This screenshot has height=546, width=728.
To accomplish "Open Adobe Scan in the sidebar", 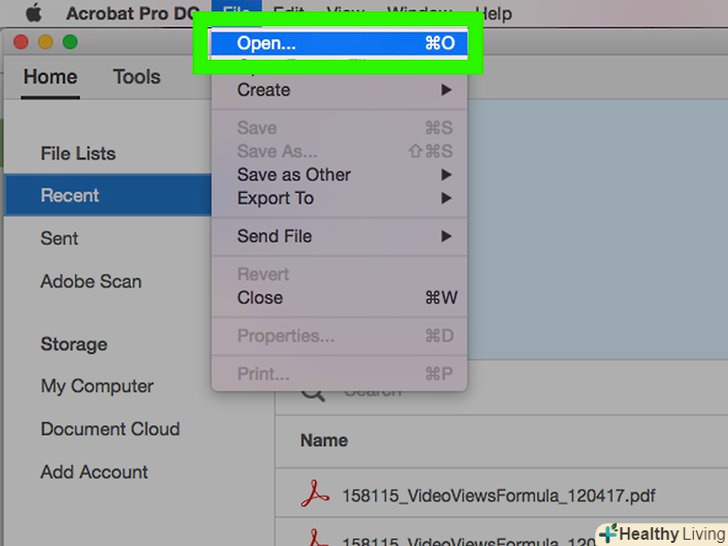I will (91, 281).
